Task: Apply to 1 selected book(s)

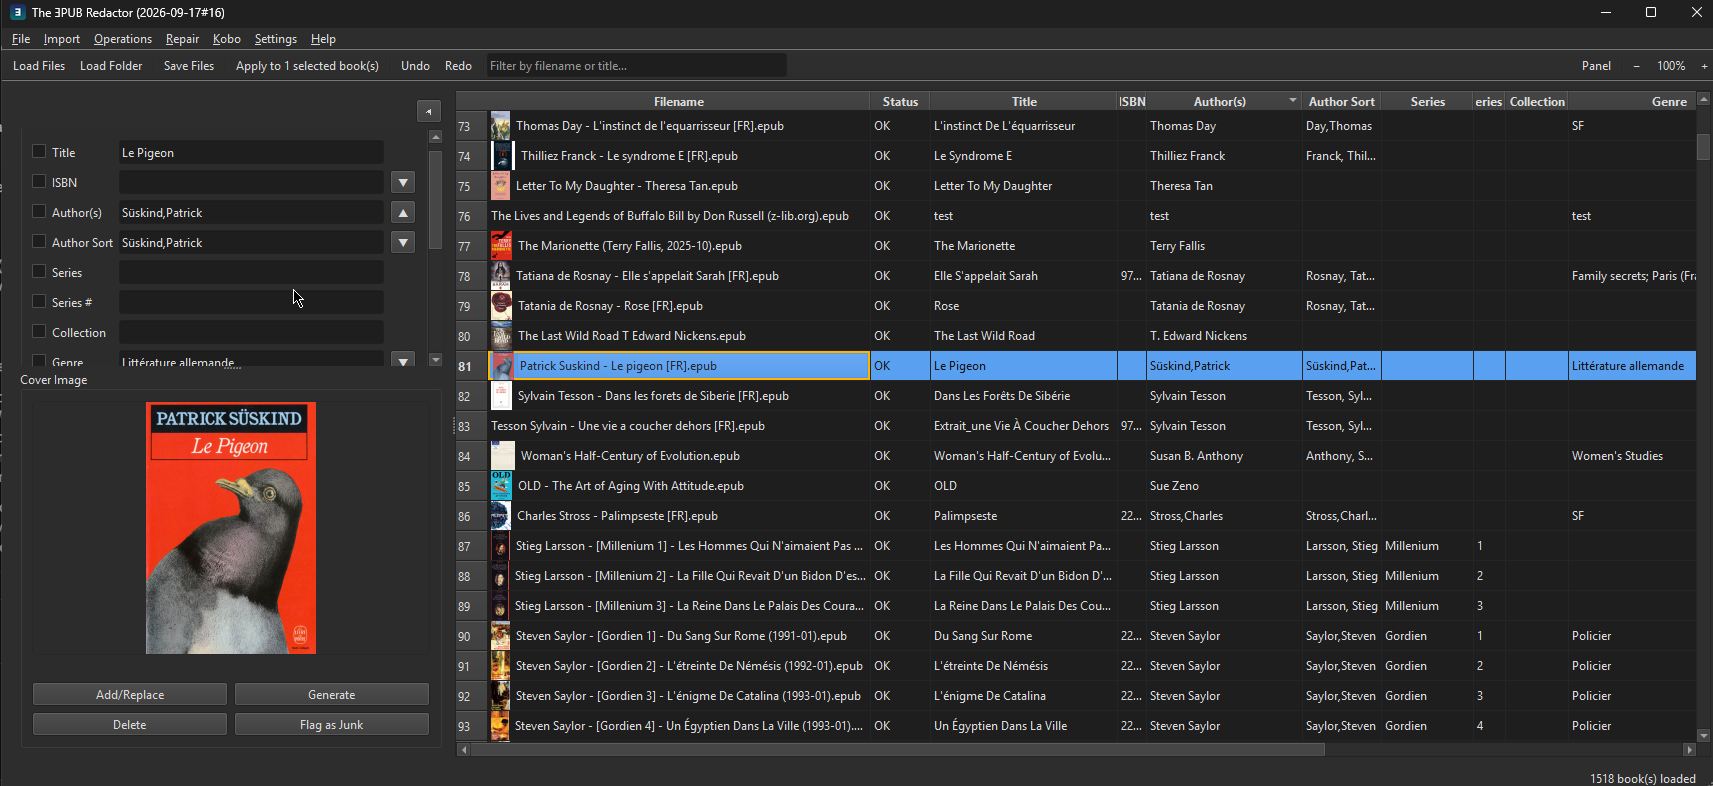Action: click(307, 66)
